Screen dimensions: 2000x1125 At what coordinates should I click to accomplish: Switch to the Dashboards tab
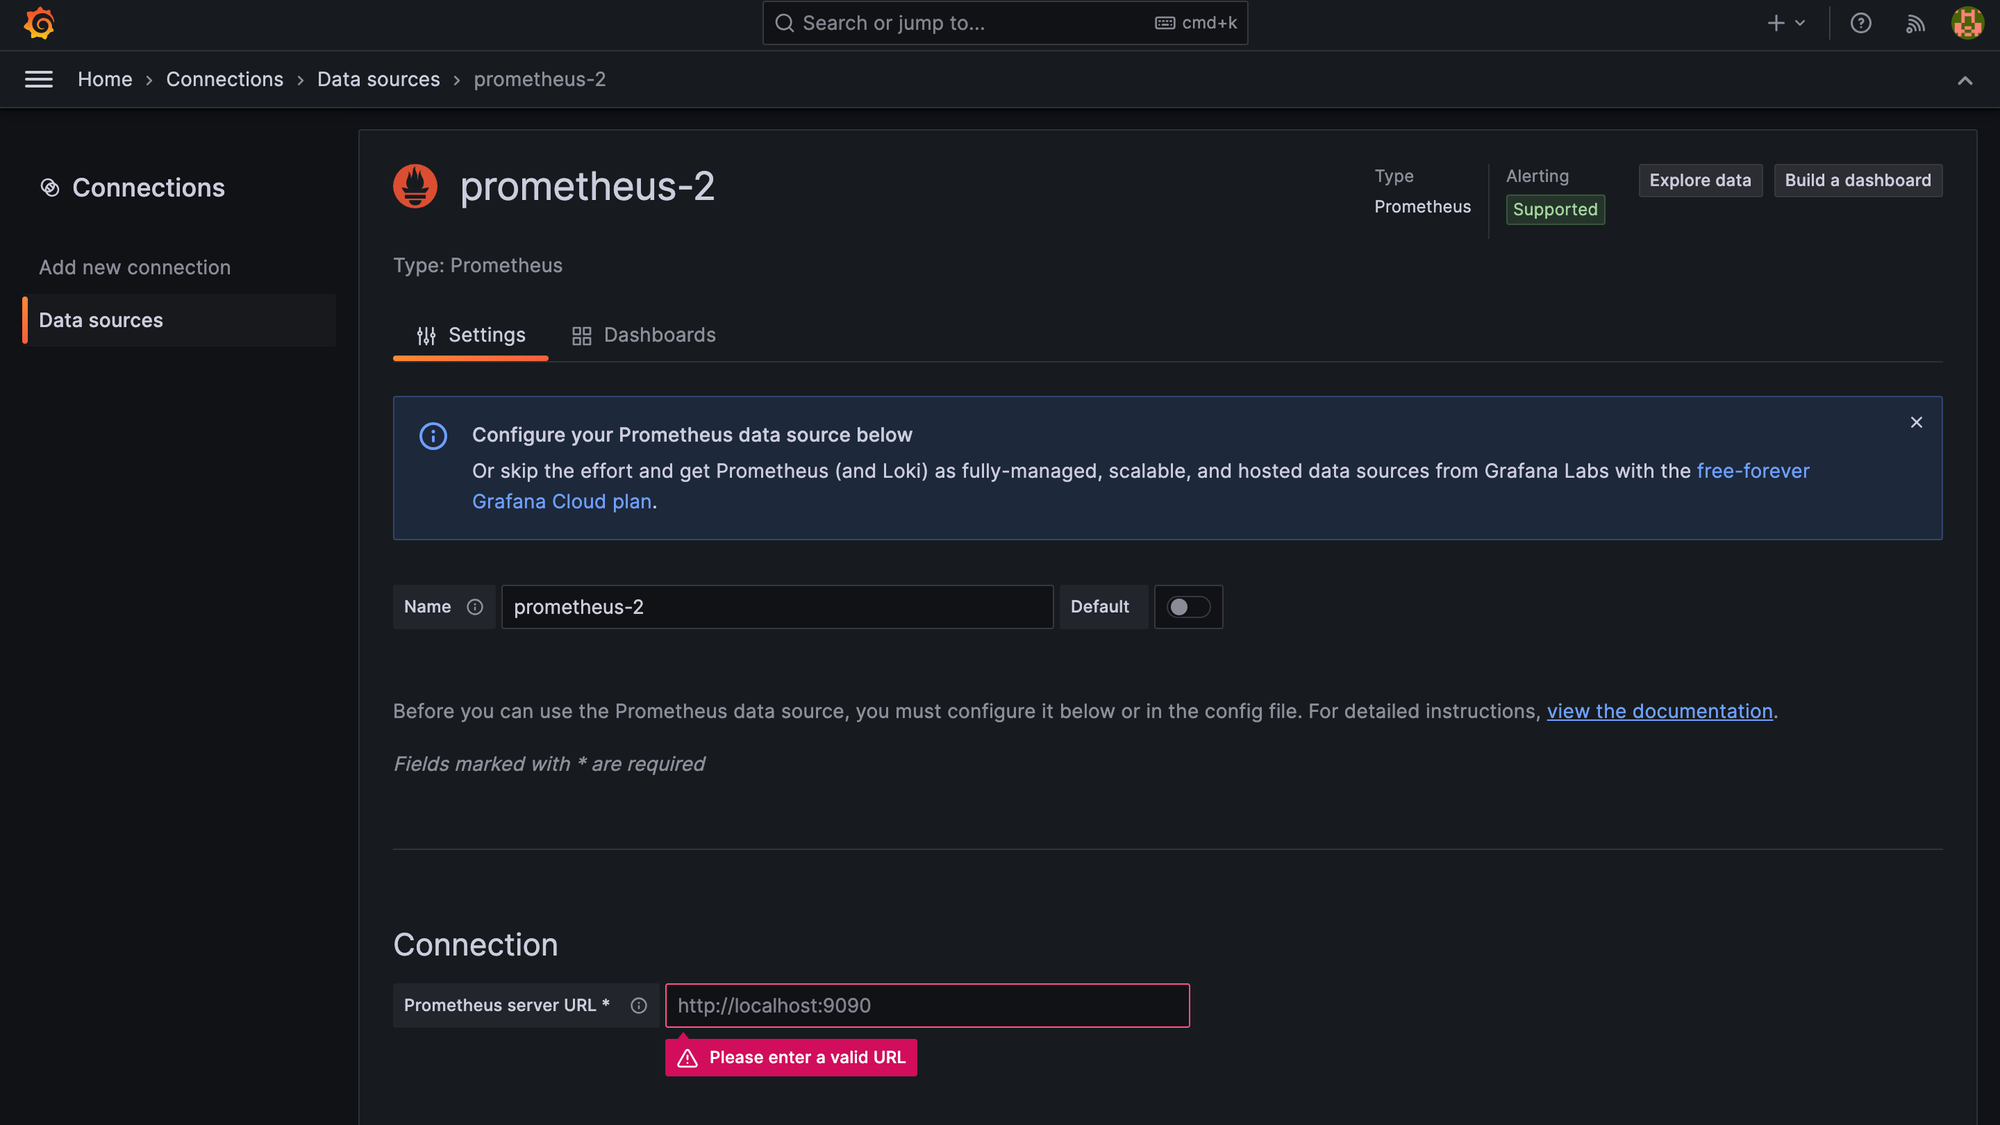click(644, 335)
